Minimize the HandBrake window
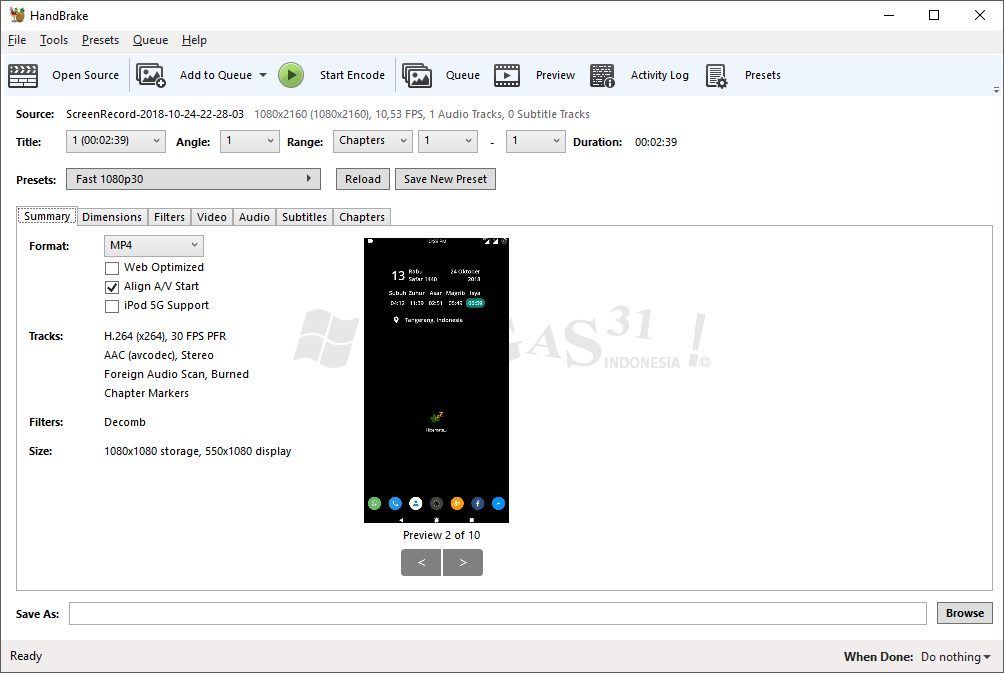The height and width of the screenshot is (673, 1004). [889, 15]
